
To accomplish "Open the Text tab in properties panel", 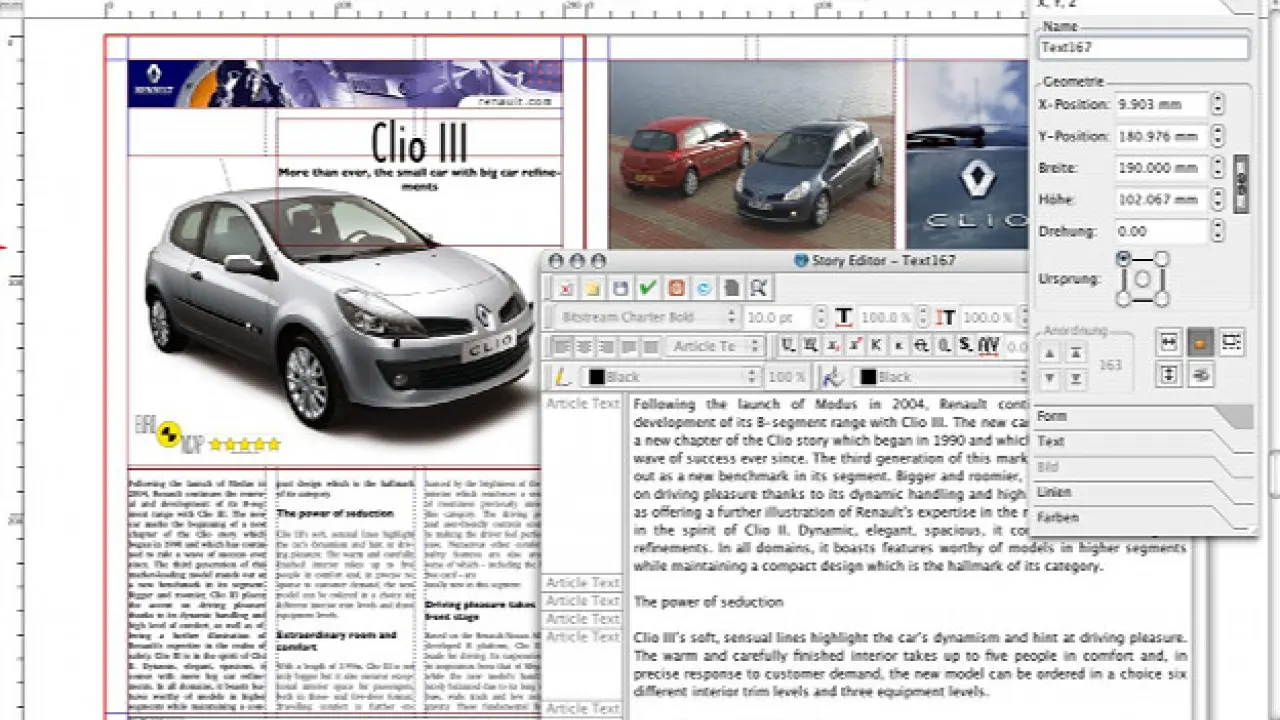I will (1052, 441).
